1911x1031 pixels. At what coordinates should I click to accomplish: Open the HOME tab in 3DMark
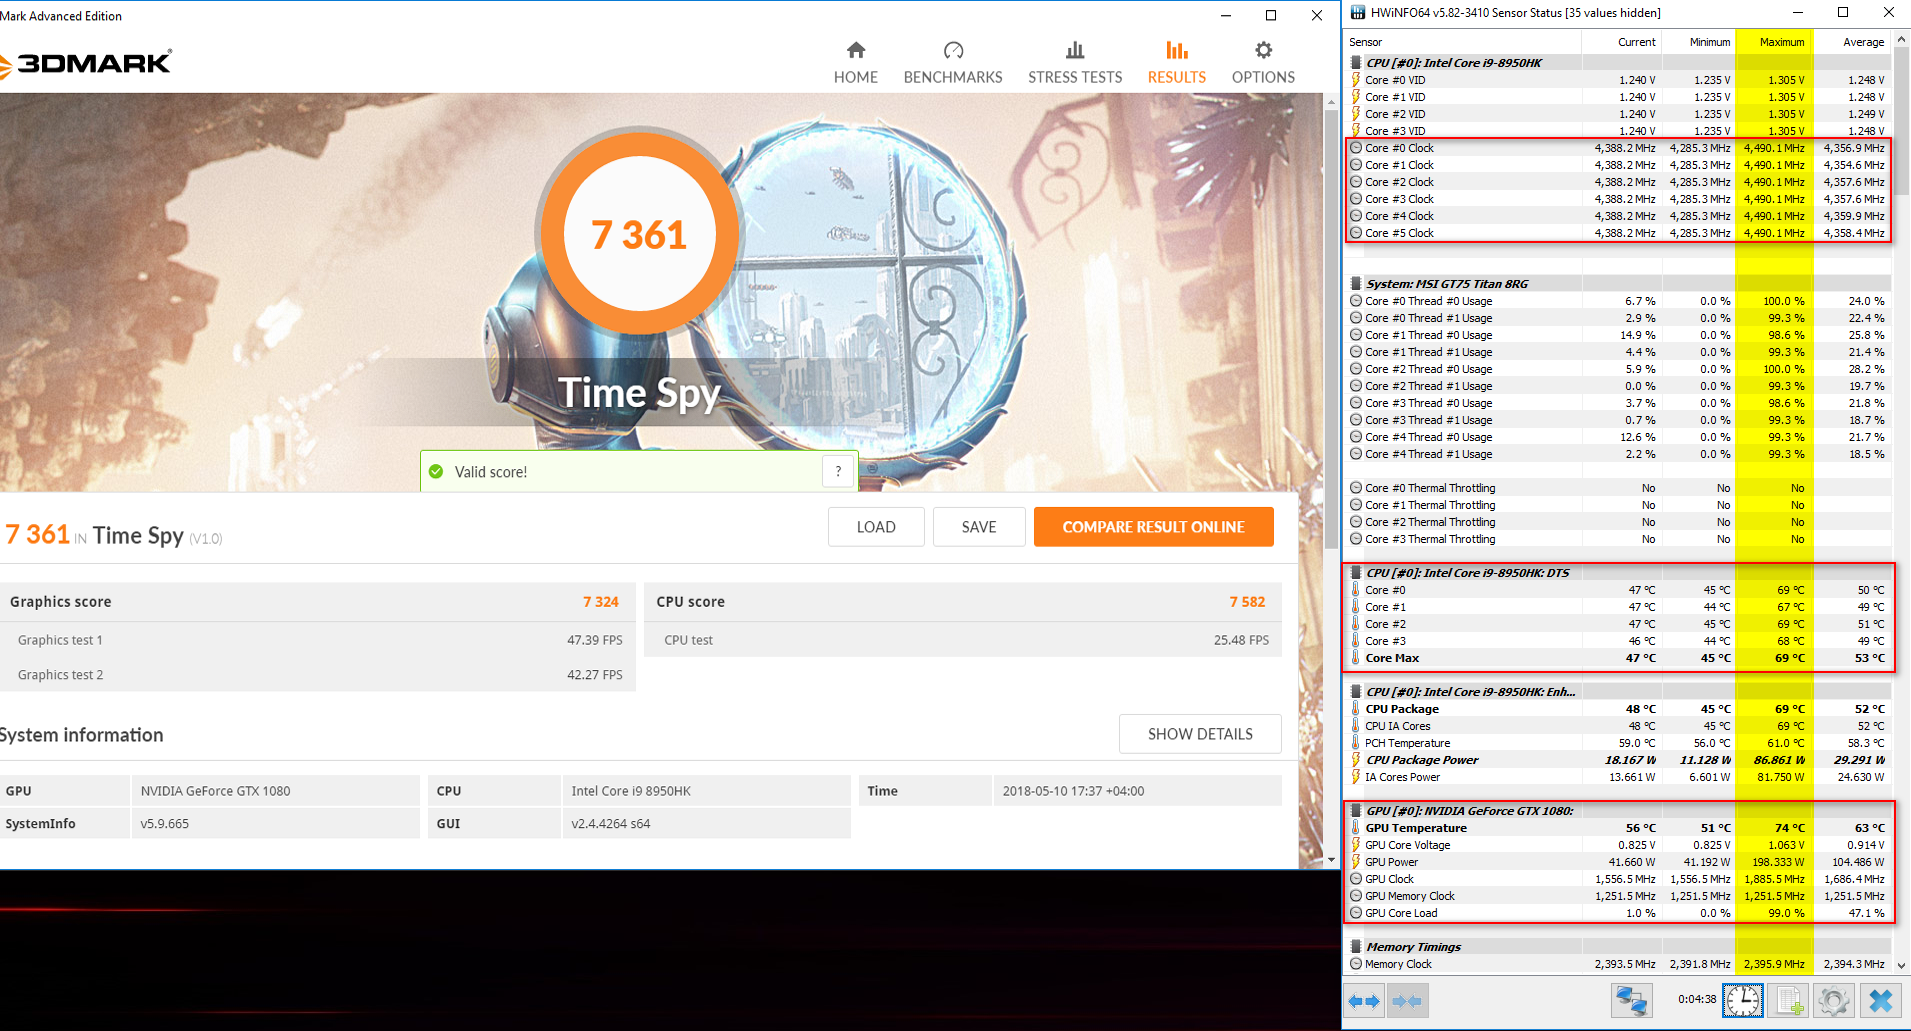856,63
